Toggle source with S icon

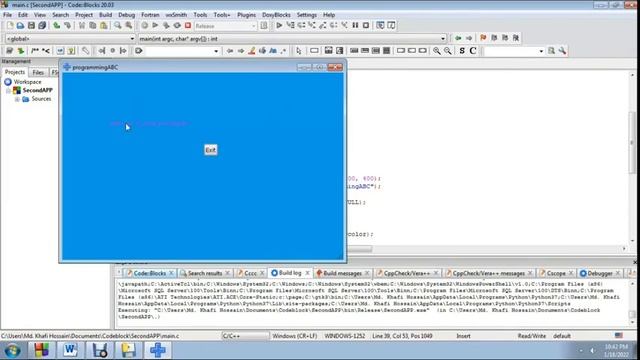coord(462,51)
